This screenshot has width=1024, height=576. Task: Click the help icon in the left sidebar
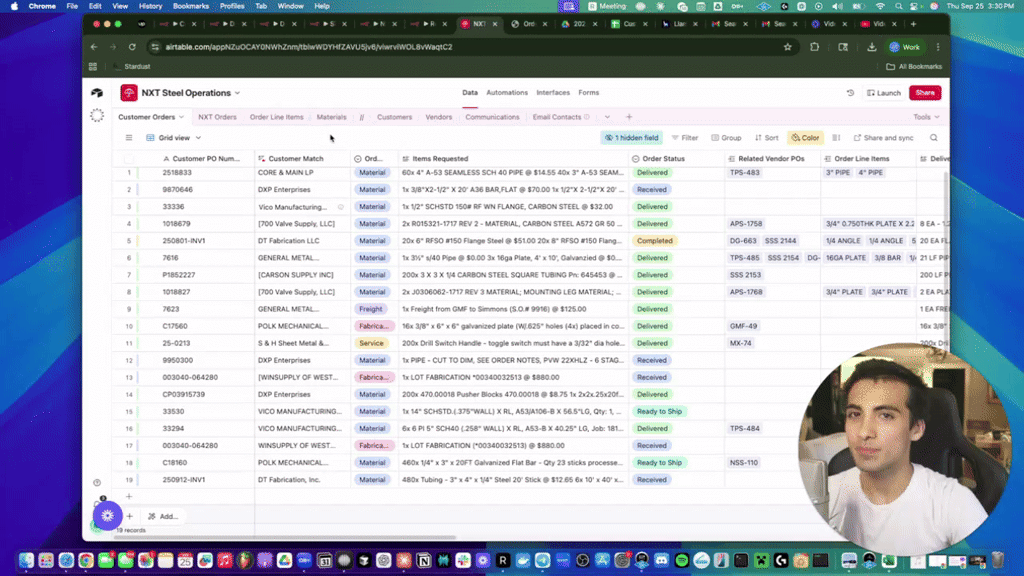tap(97, 483)
